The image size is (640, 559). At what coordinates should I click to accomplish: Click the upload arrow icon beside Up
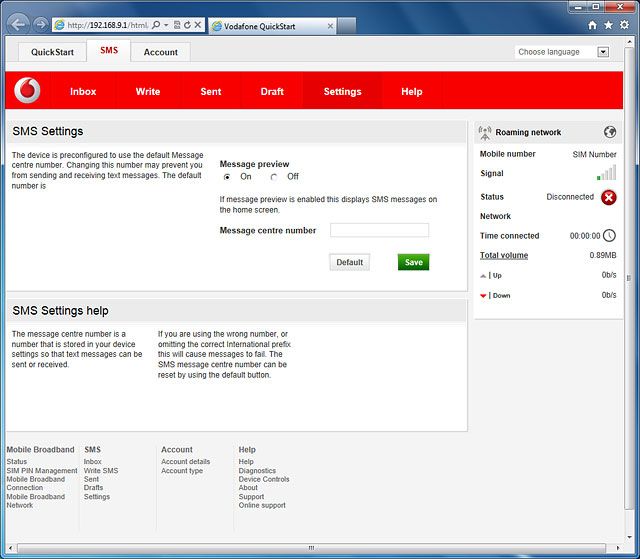(x=483, y=276)
